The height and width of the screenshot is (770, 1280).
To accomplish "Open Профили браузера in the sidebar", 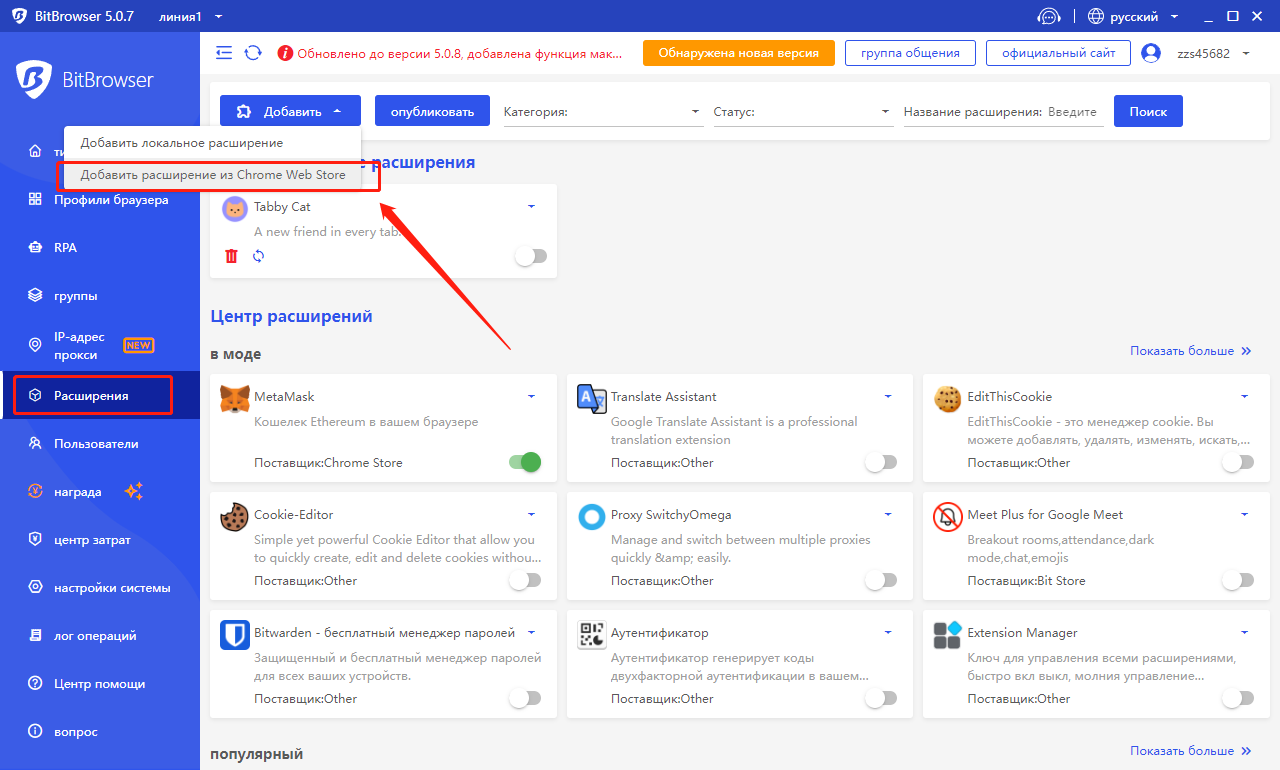I will pyautogui.click(x=100, y=200).
